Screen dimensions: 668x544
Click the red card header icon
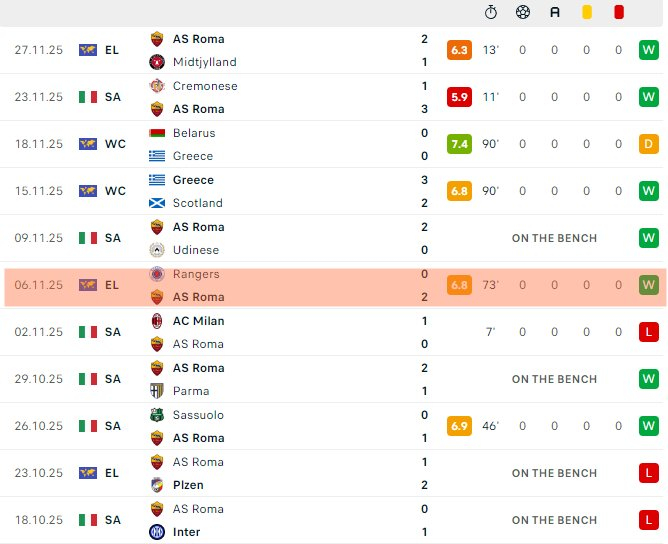(x=619, y=12)
